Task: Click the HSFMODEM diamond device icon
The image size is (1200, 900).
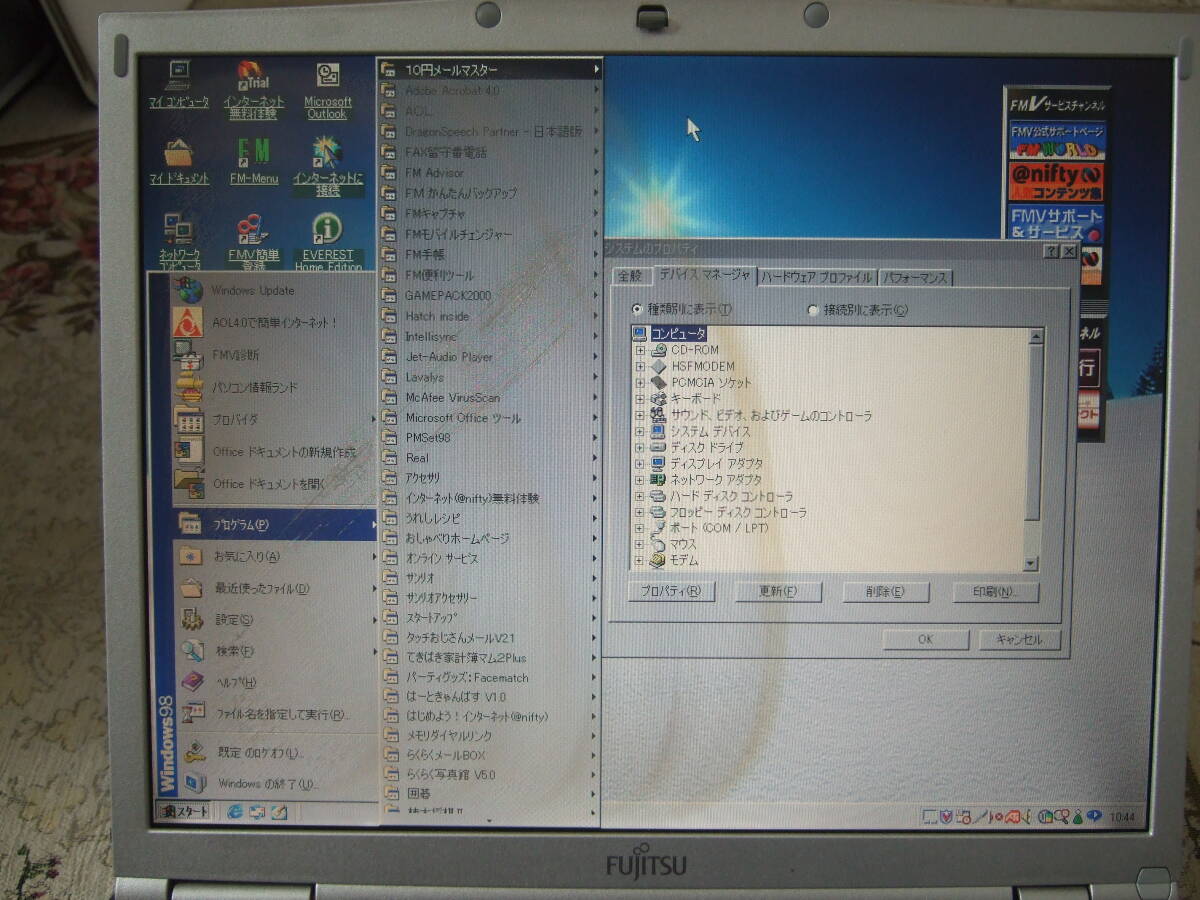Action: click(x=658, y=366)
